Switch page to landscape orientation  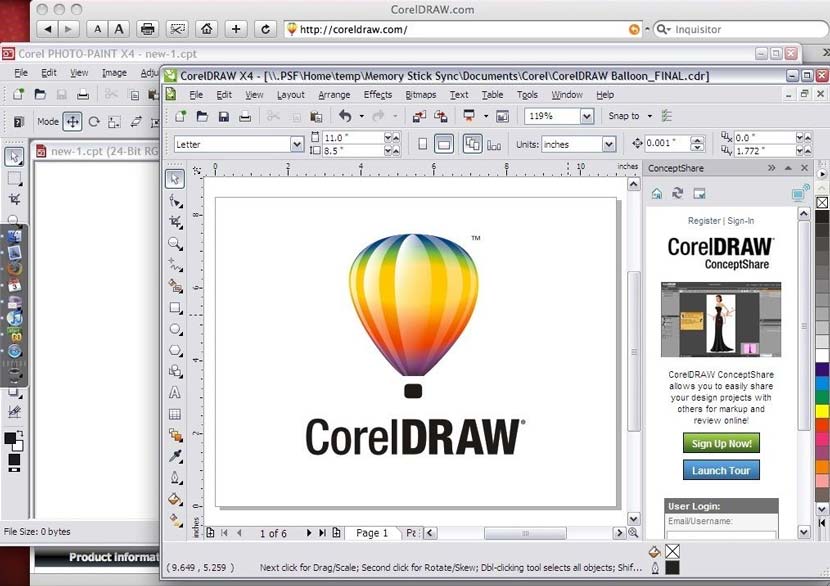point(443,144)
